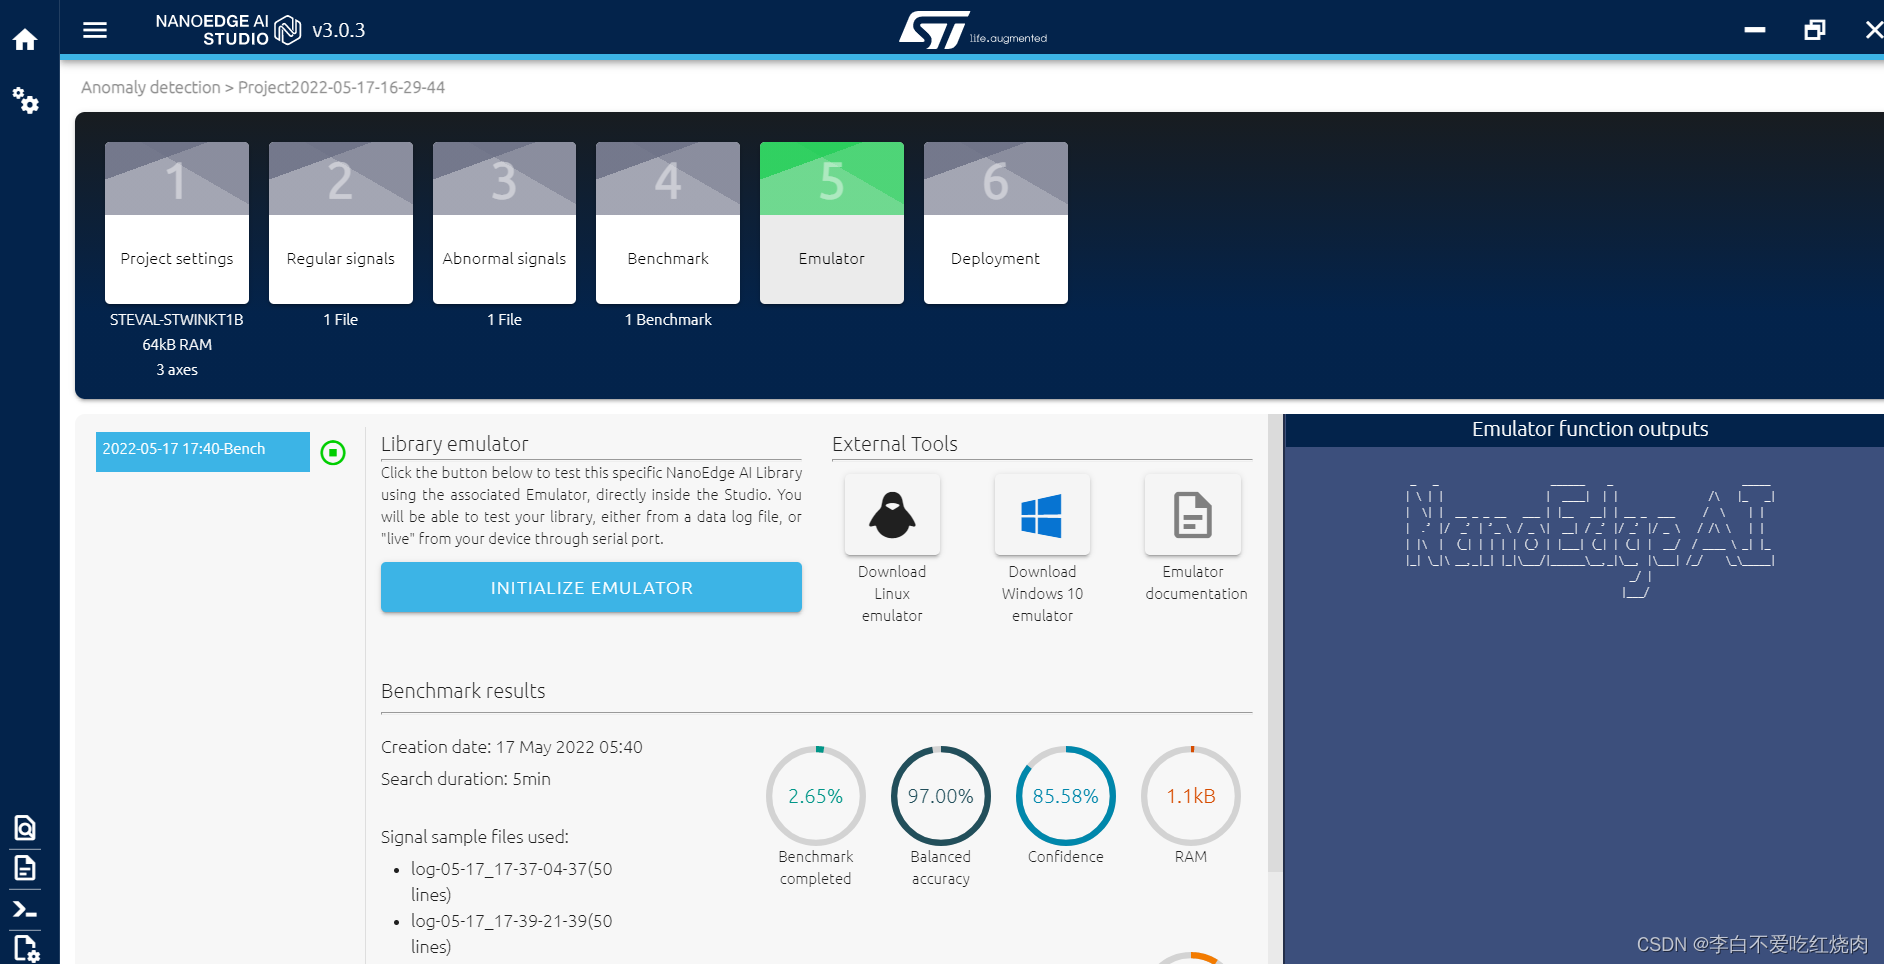1884x964 pixels.
Task: Click the 1 File label under Regular signals
Action: coord(341,320)
